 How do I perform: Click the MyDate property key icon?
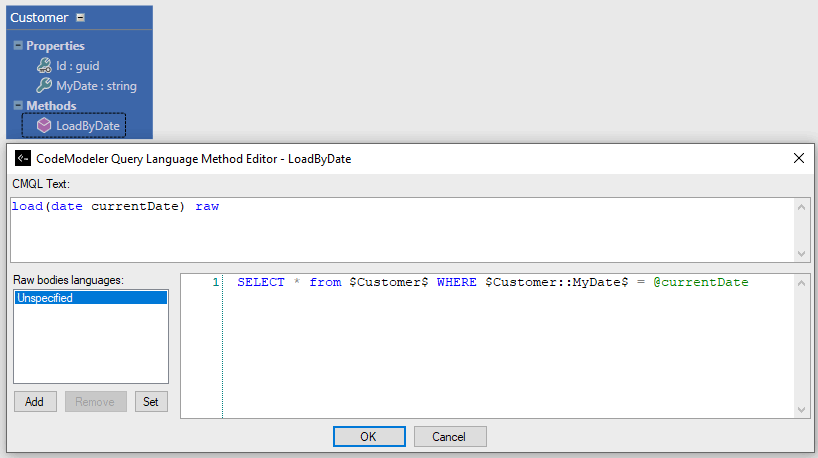pyautogui.click(x=44, y=86)
